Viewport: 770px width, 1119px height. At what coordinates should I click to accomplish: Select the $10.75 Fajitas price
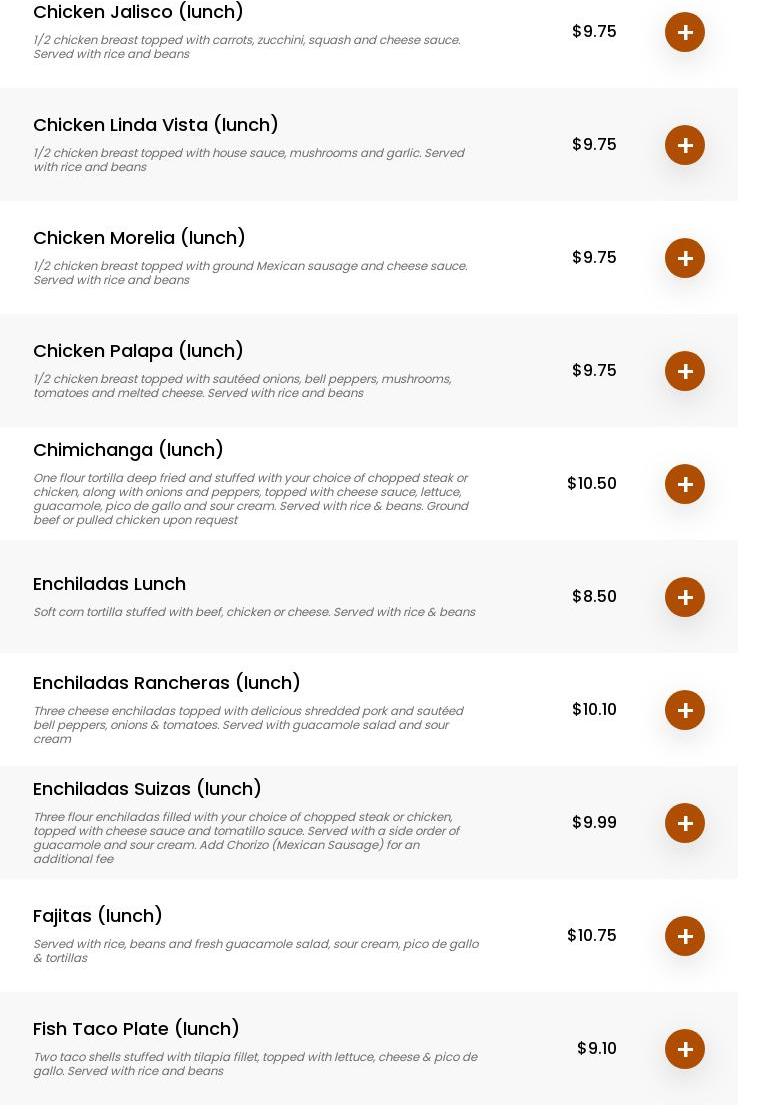click(591, 936)
